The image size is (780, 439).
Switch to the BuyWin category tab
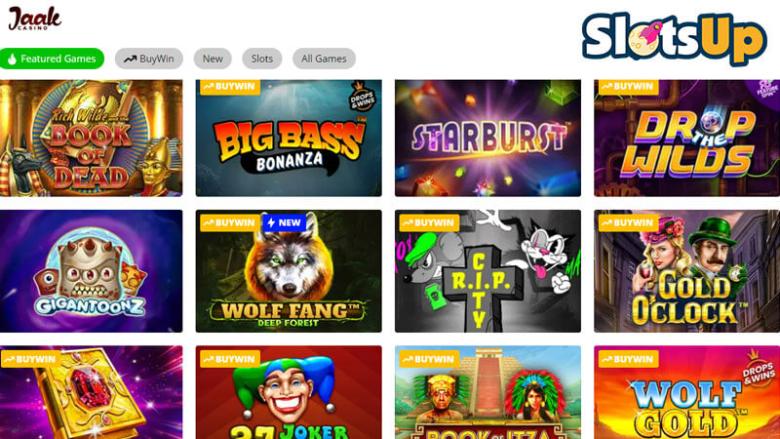(x=149, y=59)
